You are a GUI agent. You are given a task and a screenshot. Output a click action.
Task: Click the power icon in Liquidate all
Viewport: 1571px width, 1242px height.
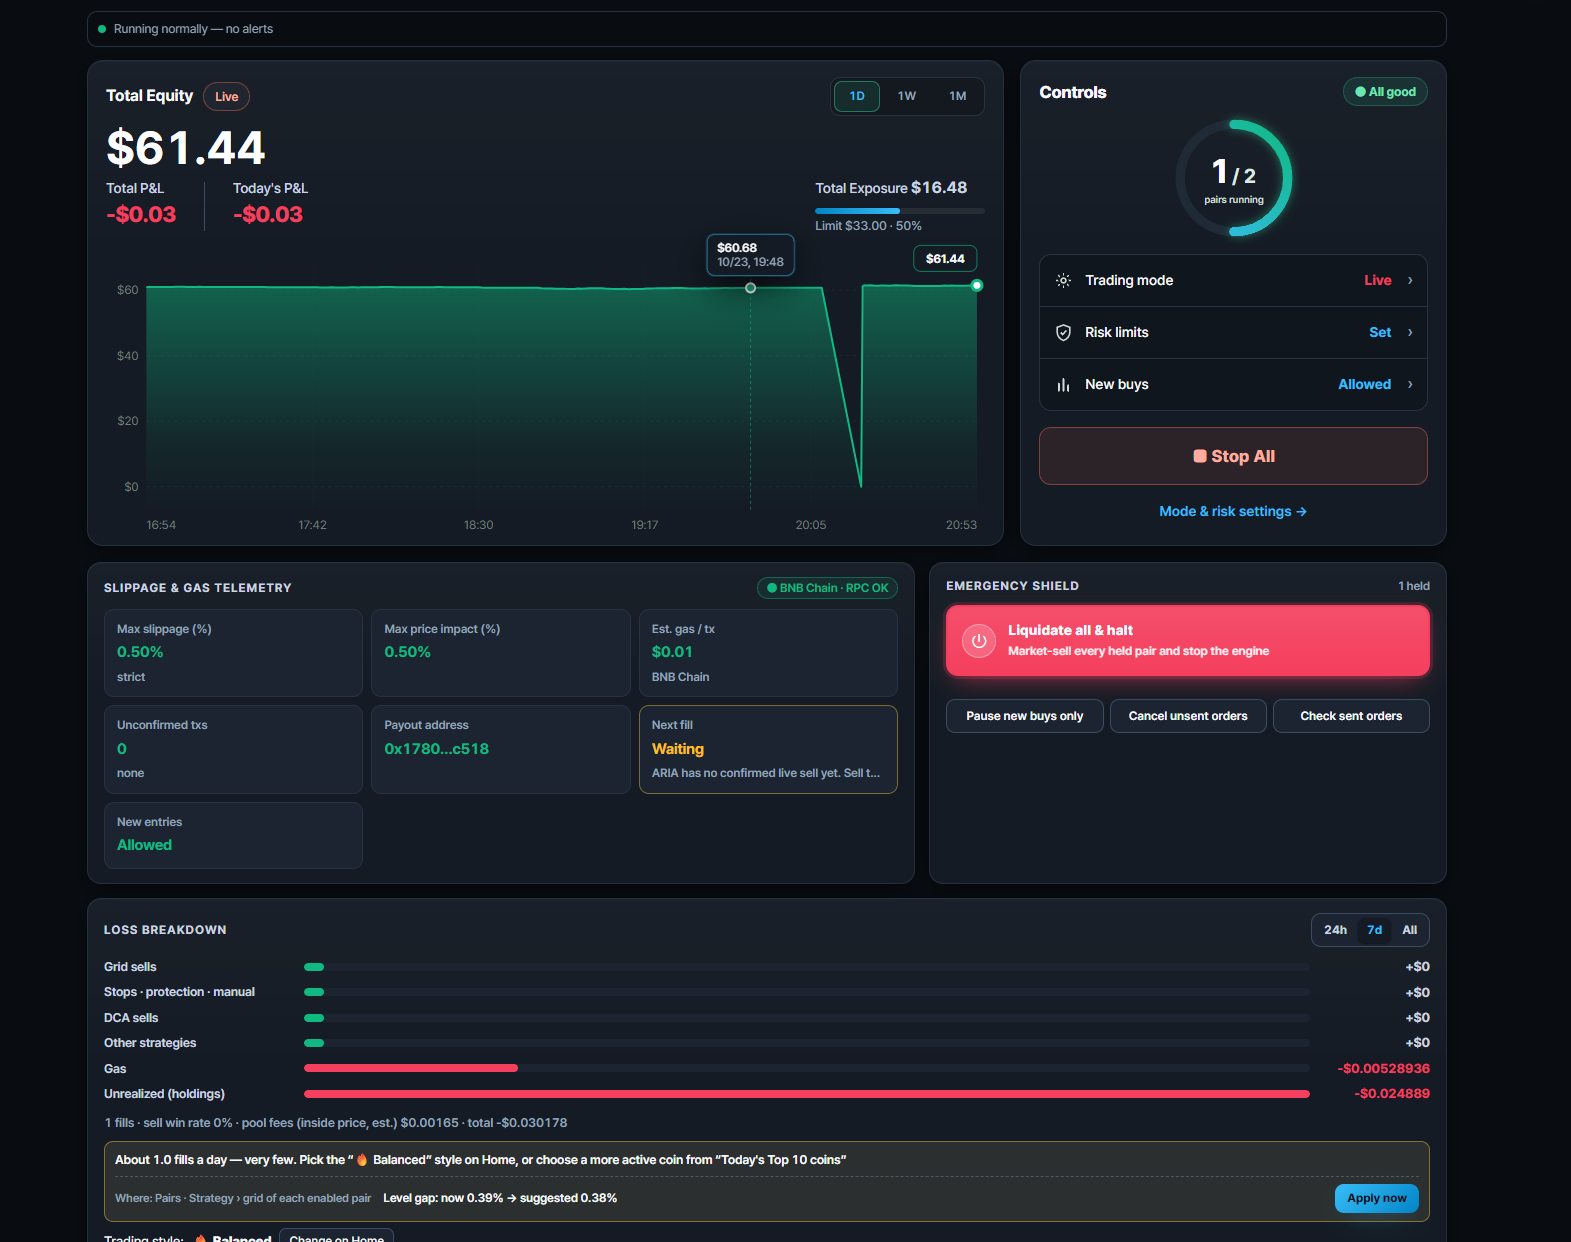coord(979,641)
